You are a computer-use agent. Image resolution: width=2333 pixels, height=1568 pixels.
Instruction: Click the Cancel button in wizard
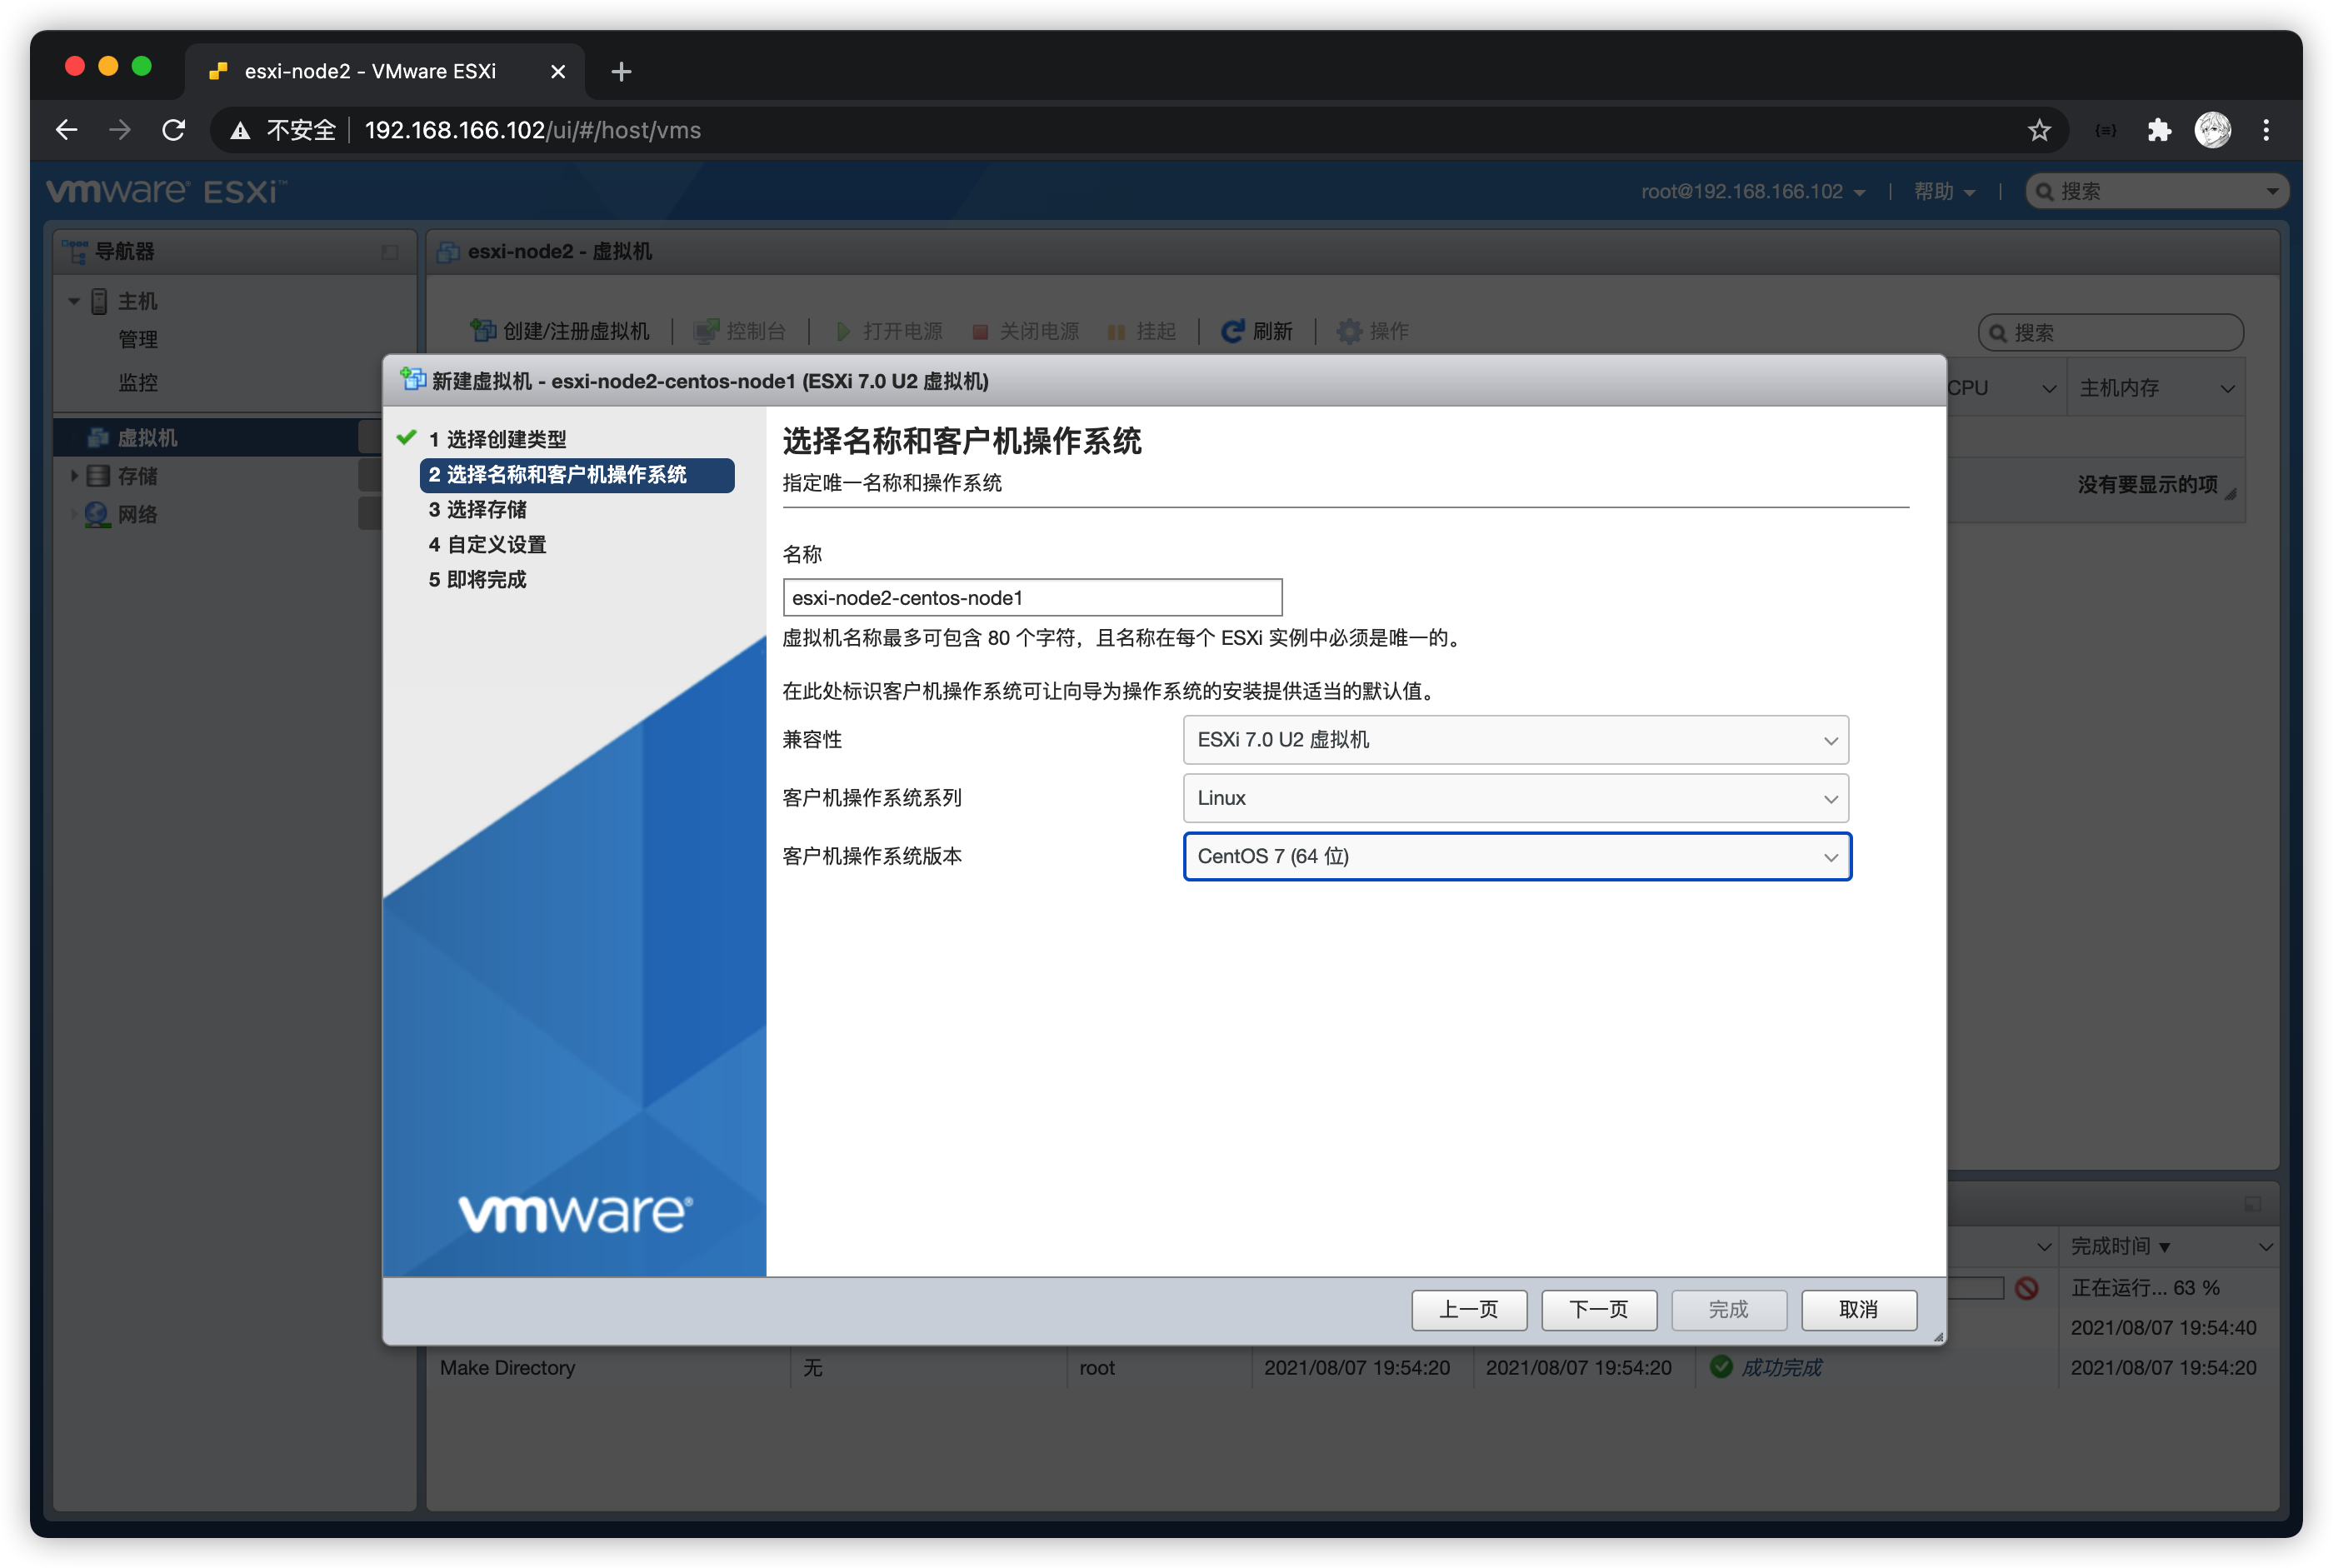1858,1310
